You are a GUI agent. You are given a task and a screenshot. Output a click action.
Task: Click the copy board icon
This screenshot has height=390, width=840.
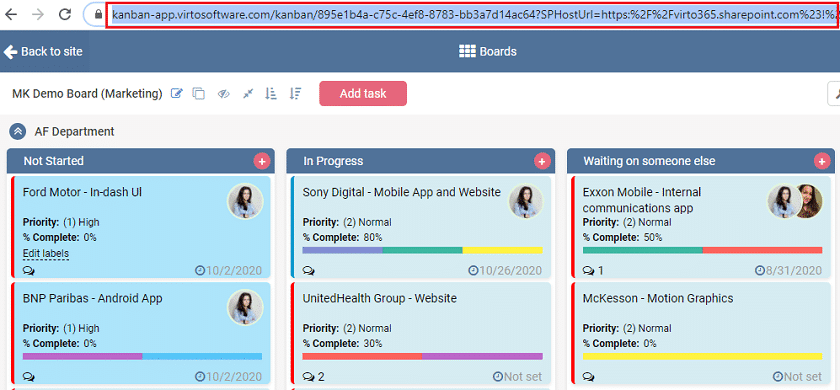tap(199, 94)
